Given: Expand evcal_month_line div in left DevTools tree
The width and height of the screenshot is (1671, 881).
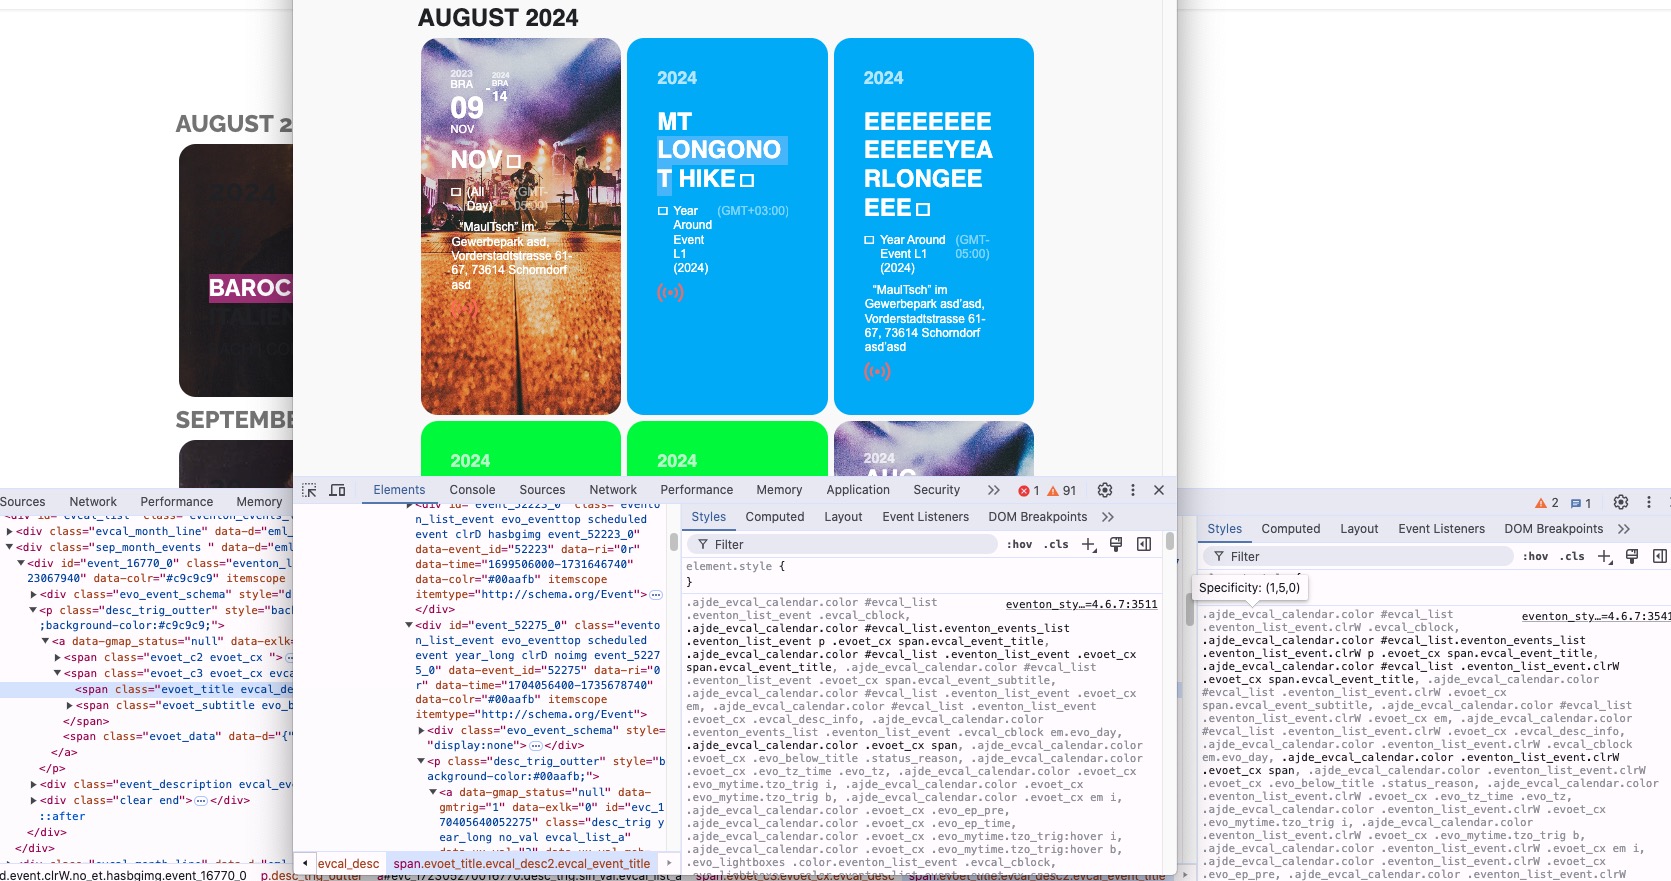Looking at the screenshot, I should tap(10, 531).
